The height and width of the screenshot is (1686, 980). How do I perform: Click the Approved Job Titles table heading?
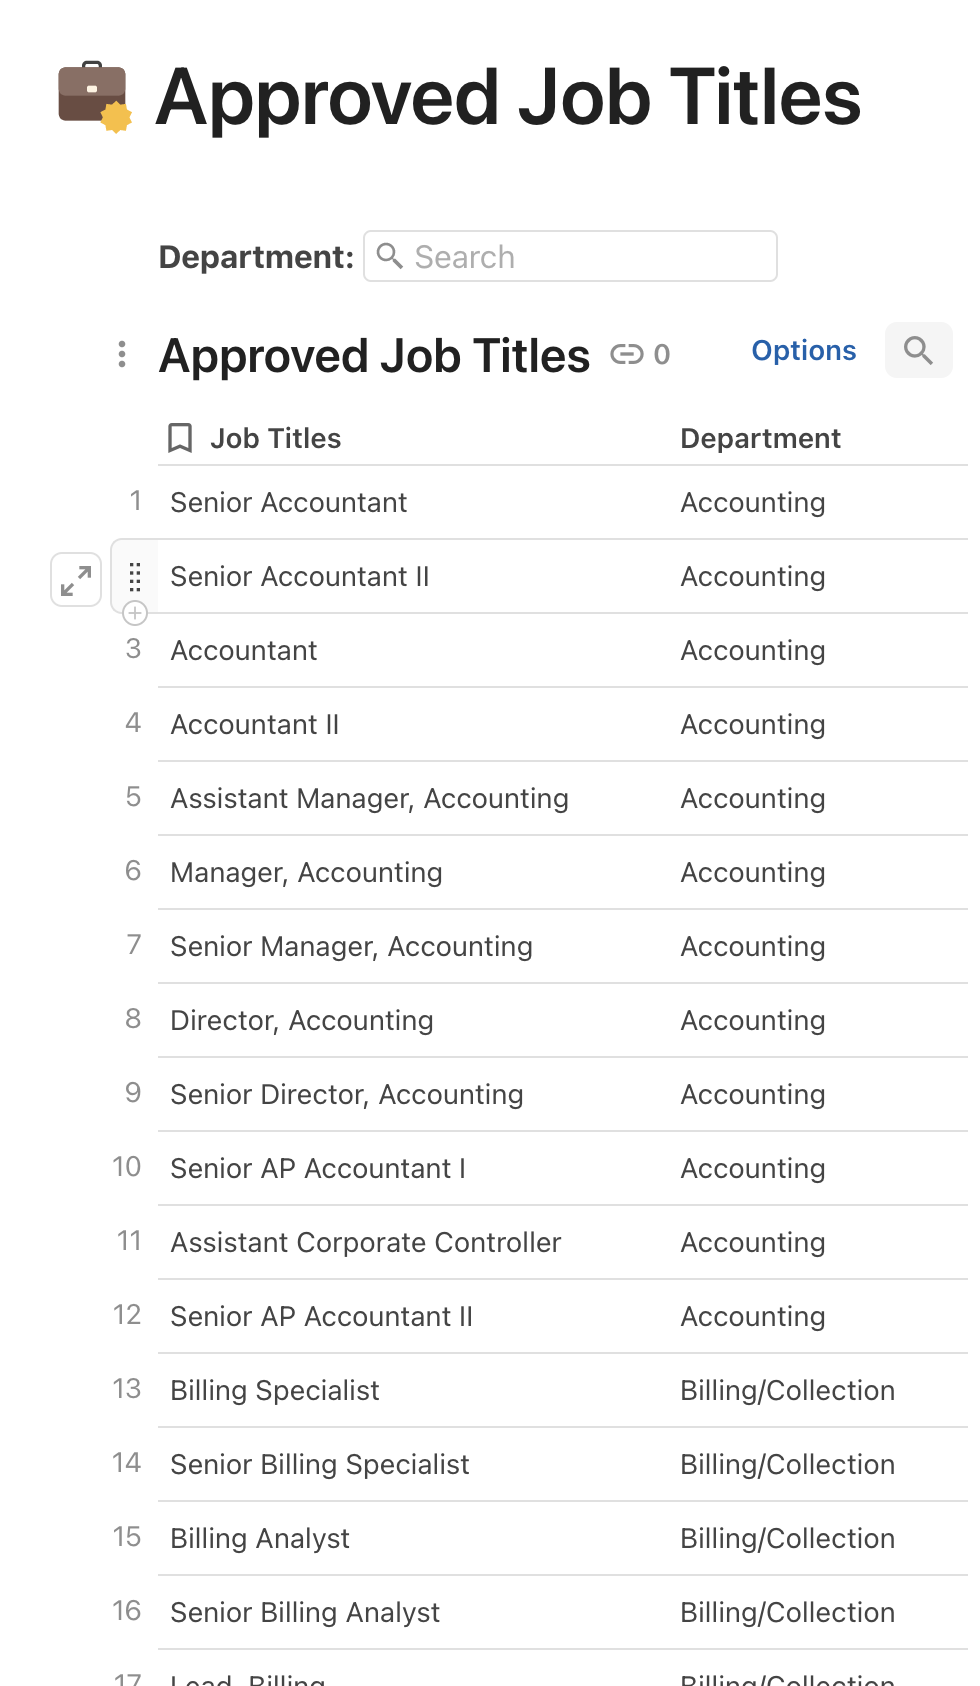tap(375, 356)
